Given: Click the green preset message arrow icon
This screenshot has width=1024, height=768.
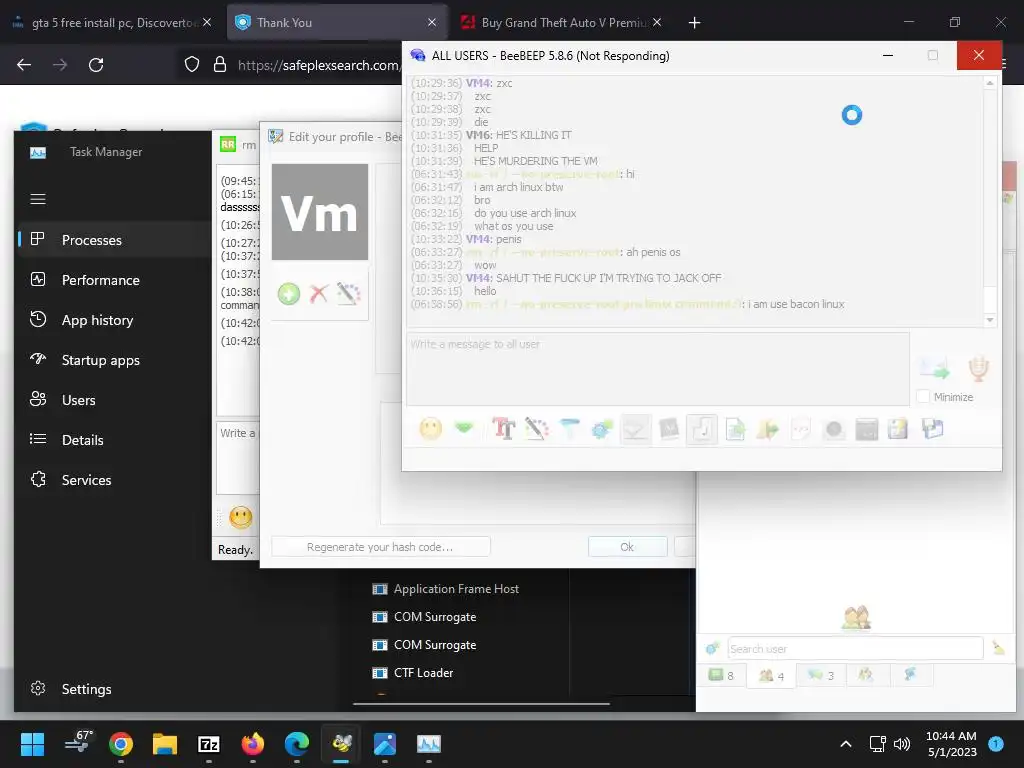Looking at the screenshot, I should coord(464,428).
